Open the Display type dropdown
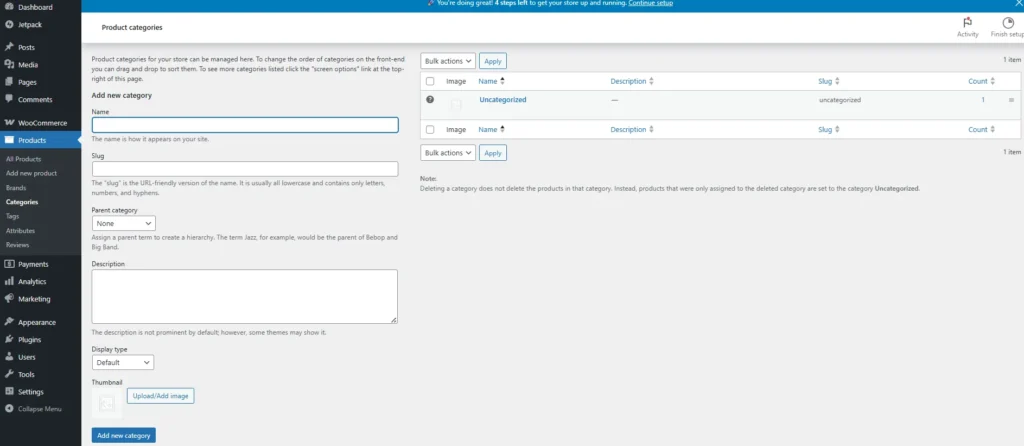The height and width of the screenshot is (446, 1024). [123, 362]
